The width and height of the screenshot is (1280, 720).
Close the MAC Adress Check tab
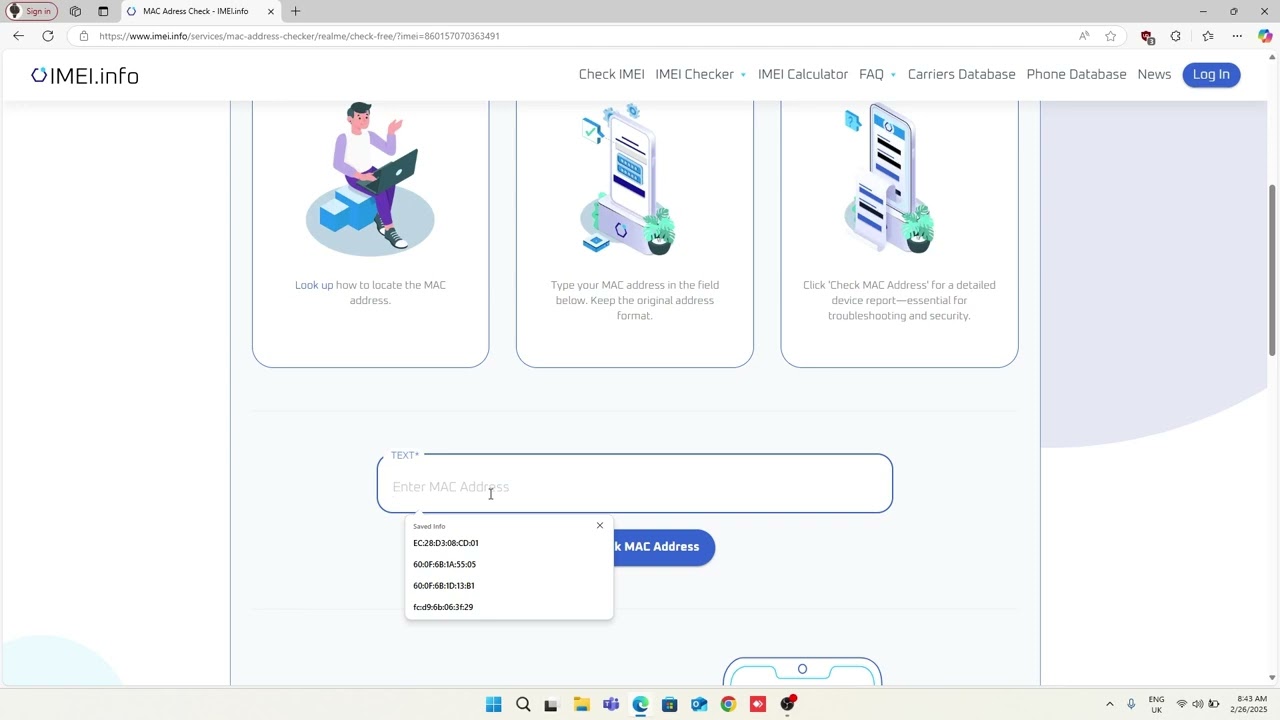[270, 11]
